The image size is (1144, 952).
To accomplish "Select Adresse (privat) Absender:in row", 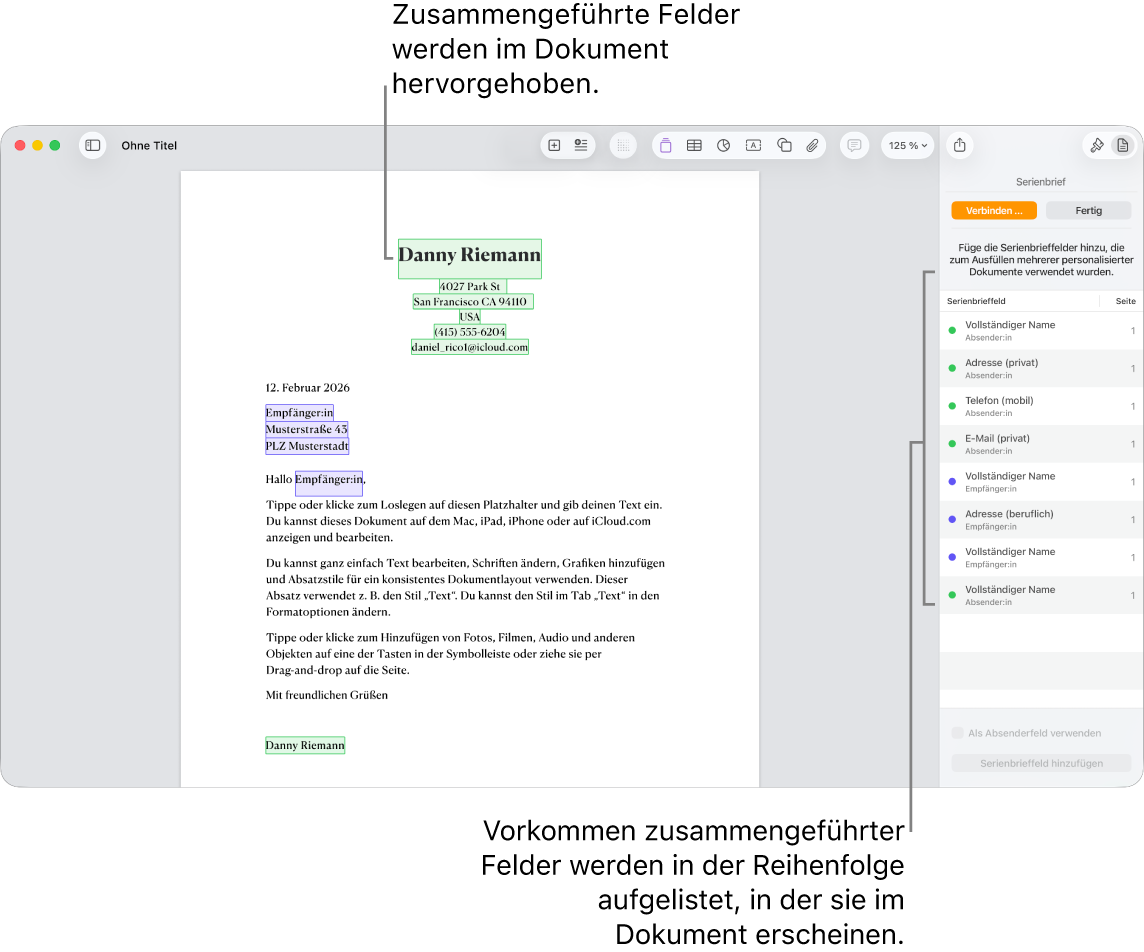I will click(1041, 368).
